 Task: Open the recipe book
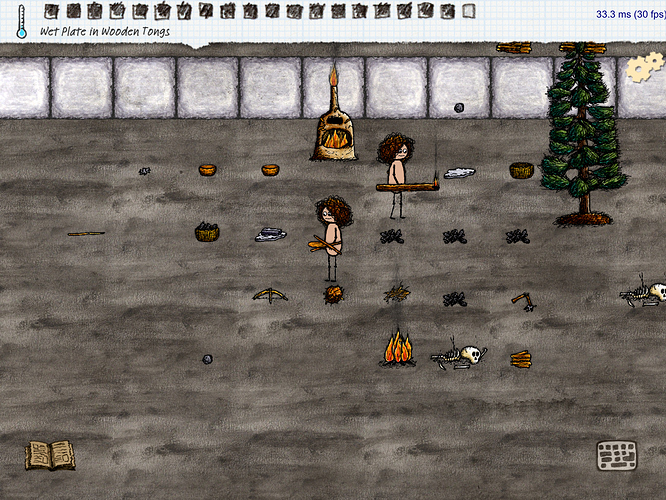point(50,455)
